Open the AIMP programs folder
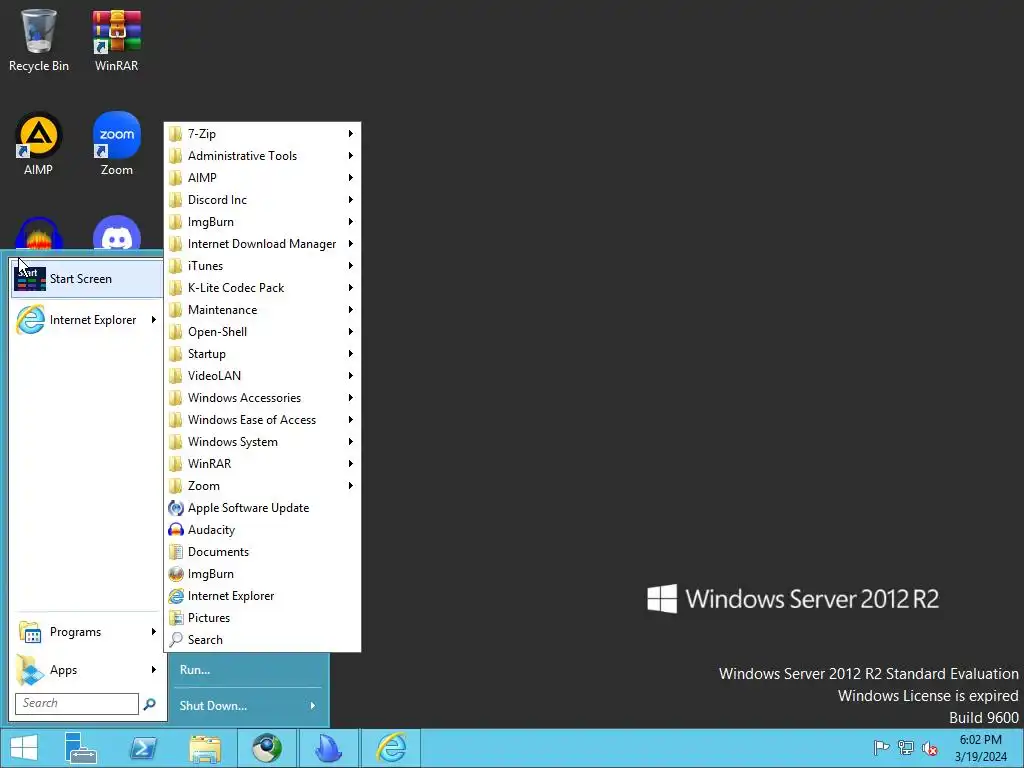Screen dimensions: 1024x768 (x=262, y=178)
